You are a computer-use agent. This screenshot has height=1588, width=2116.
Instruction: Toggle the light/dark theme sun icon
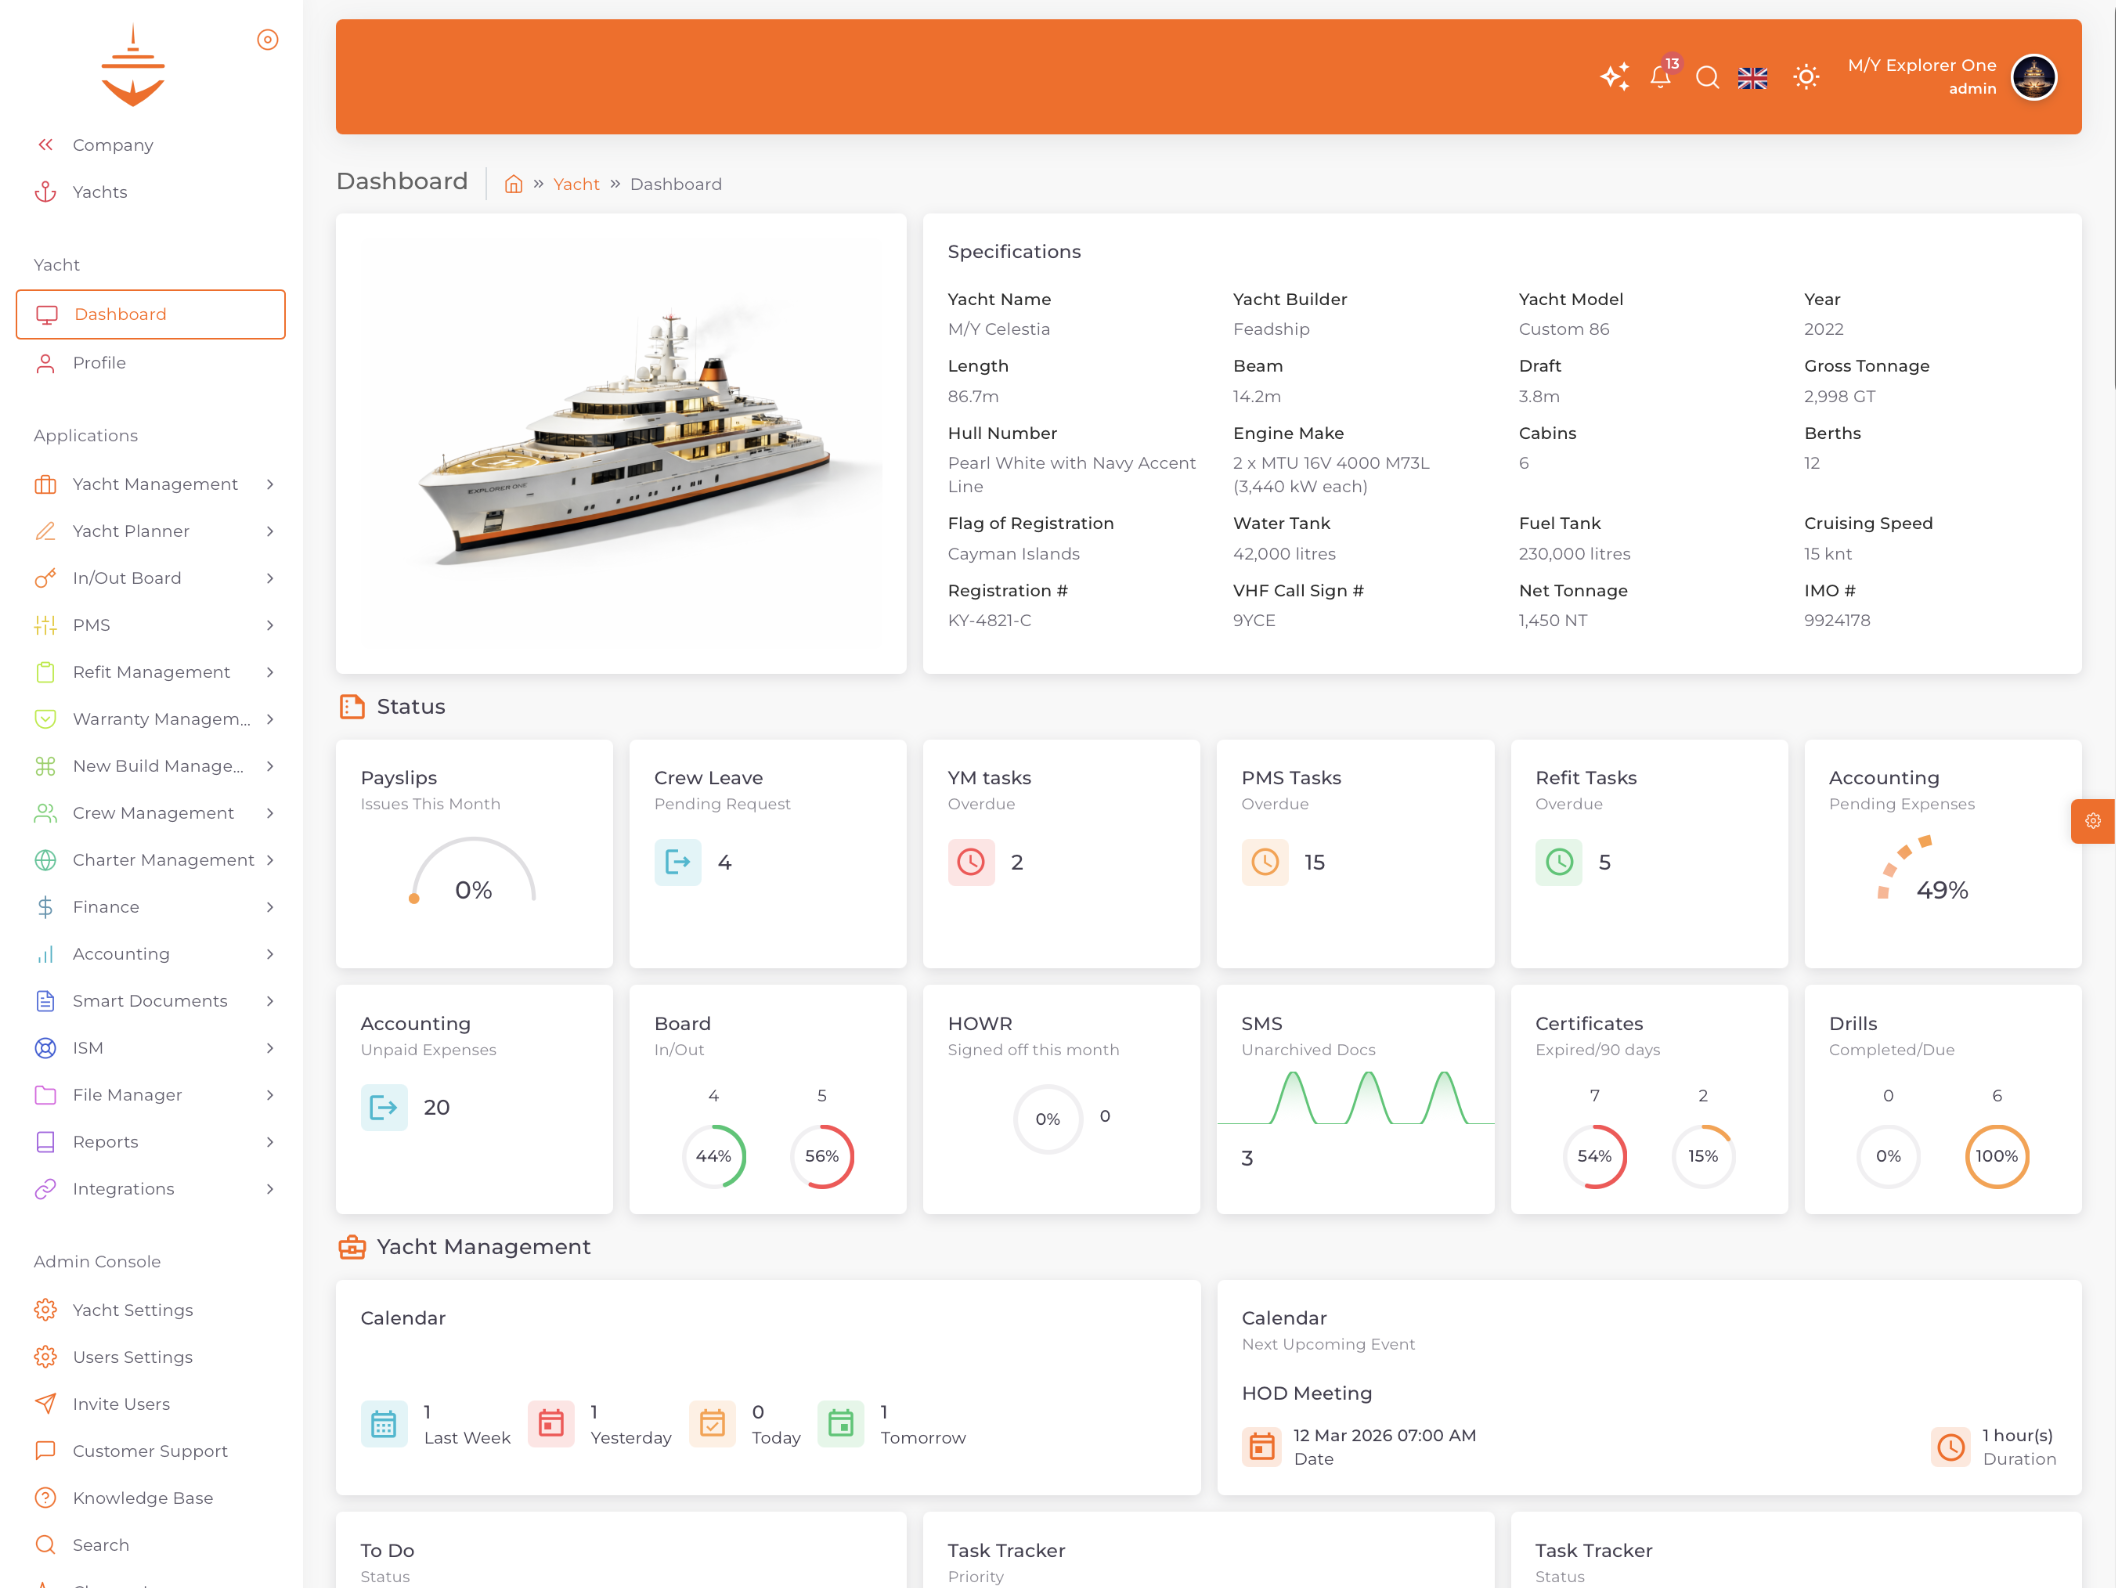1805,77
